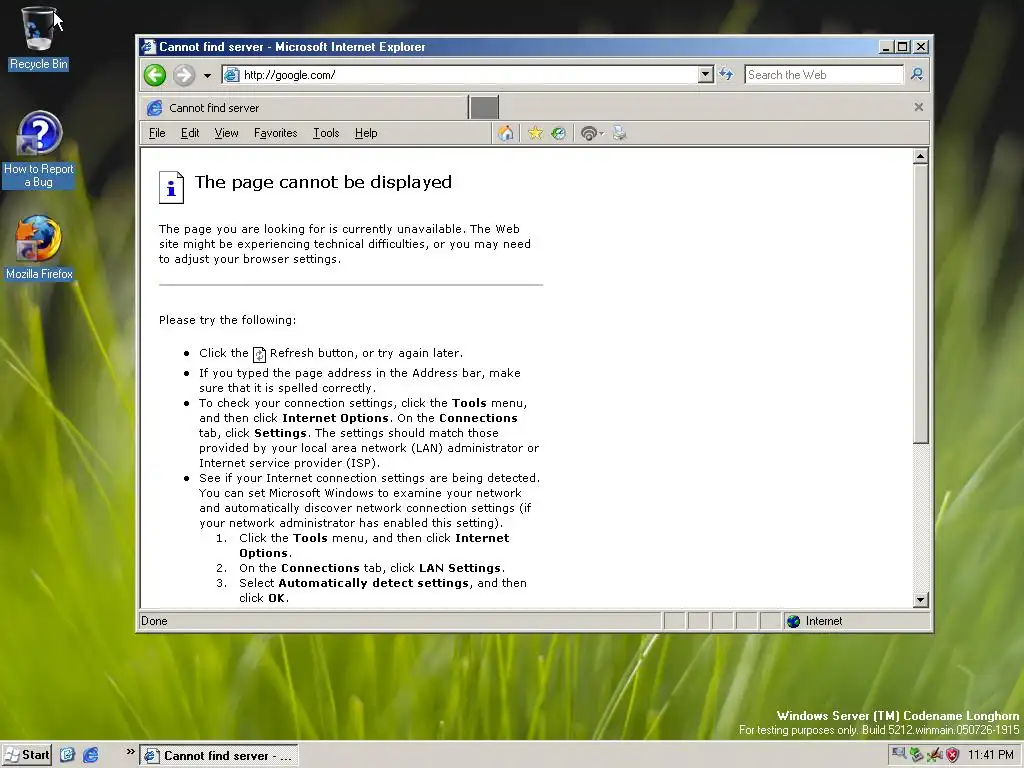
Task: Open the Recycle Bin desktop icon
Action: point(39,38)
